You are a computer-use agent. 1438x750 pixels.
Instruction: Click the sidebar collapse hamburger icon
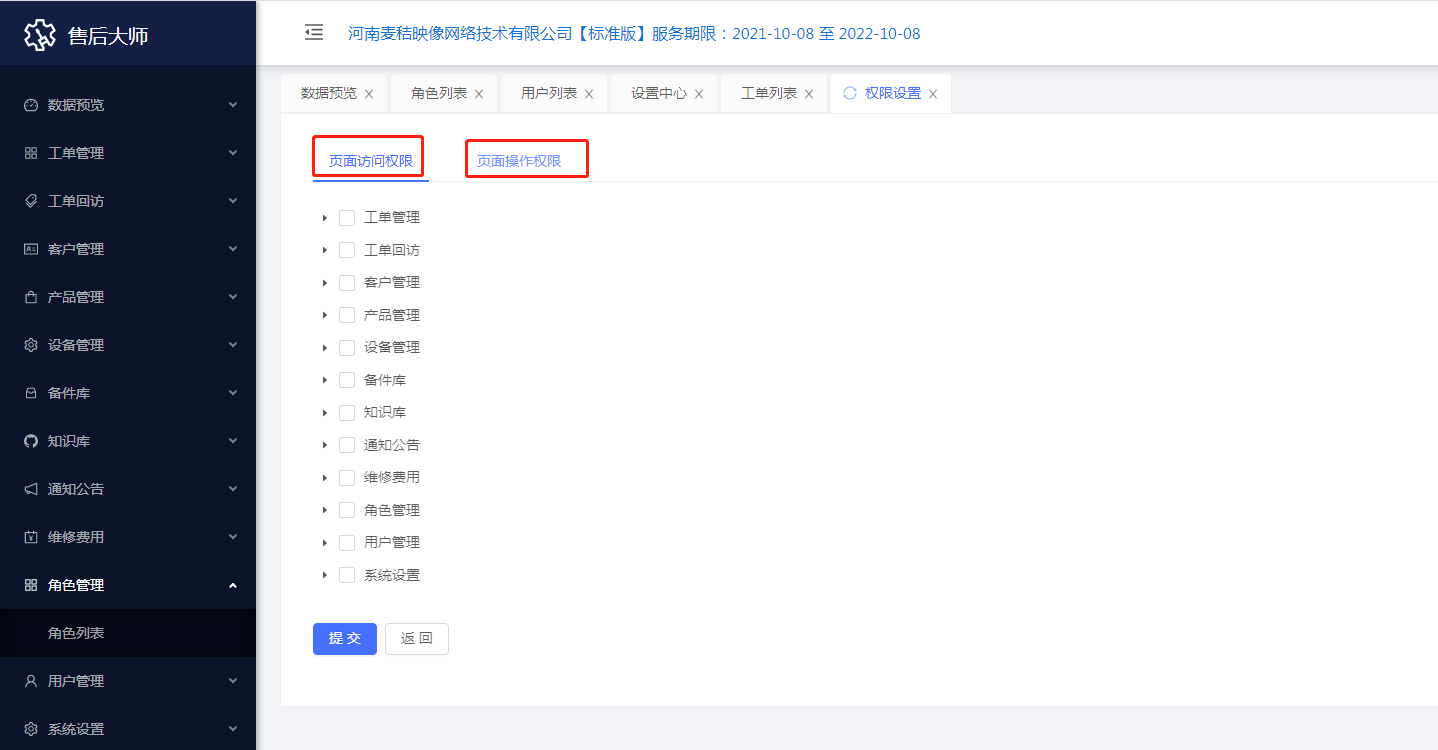pos(314,33)
